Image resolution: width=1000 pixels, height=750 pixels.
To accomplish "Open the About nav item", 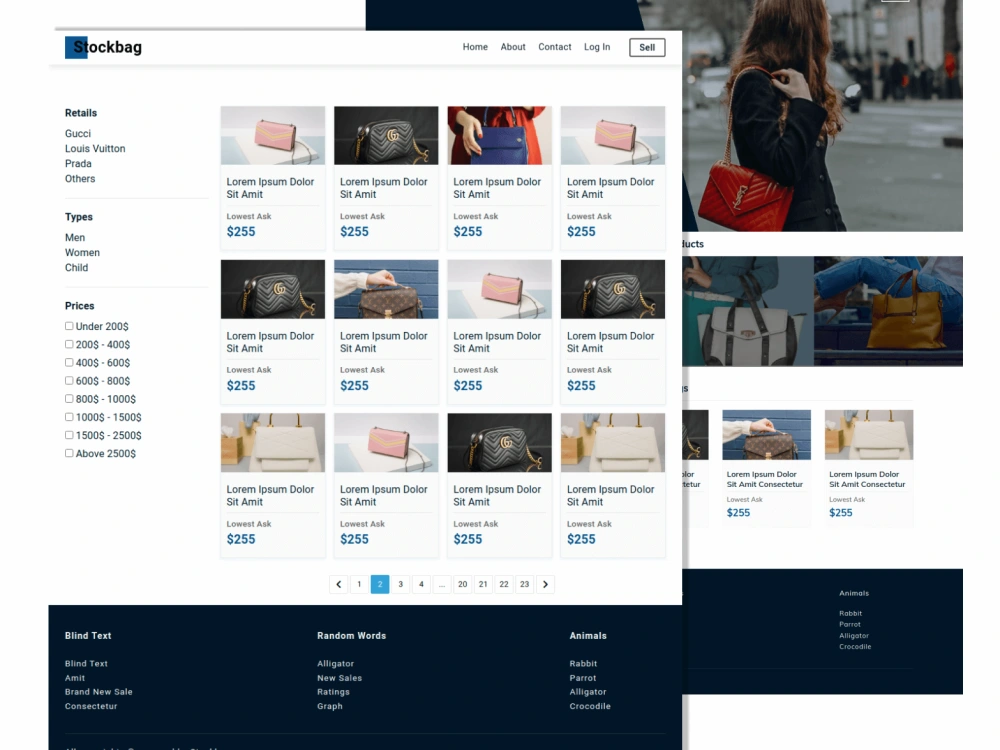I will [x=513, y=47].
